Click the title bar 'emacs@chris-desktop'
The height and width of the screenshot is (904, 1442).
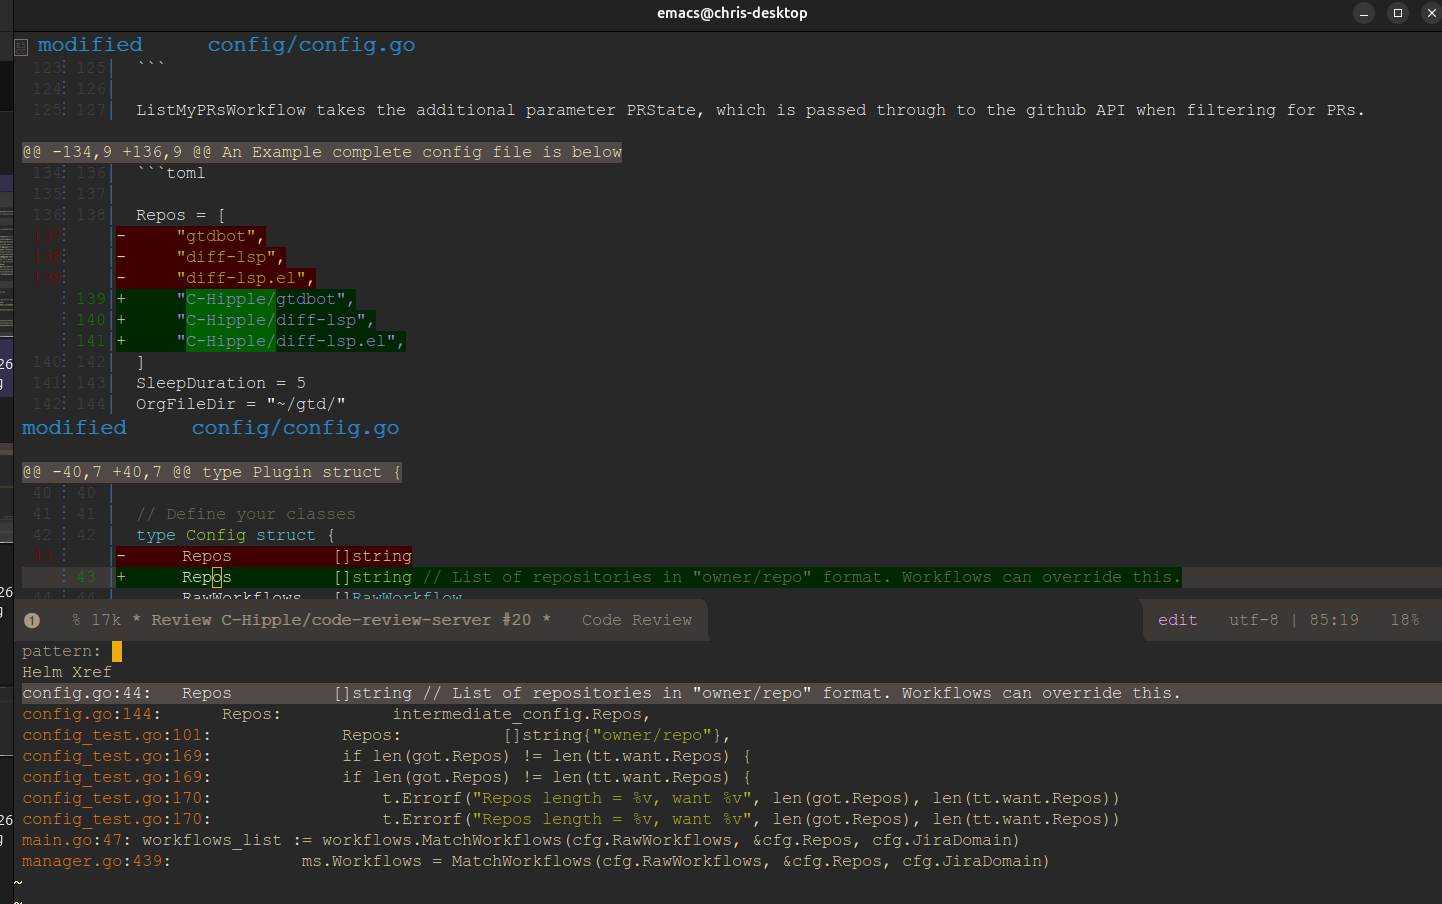(x=732, y=13)
